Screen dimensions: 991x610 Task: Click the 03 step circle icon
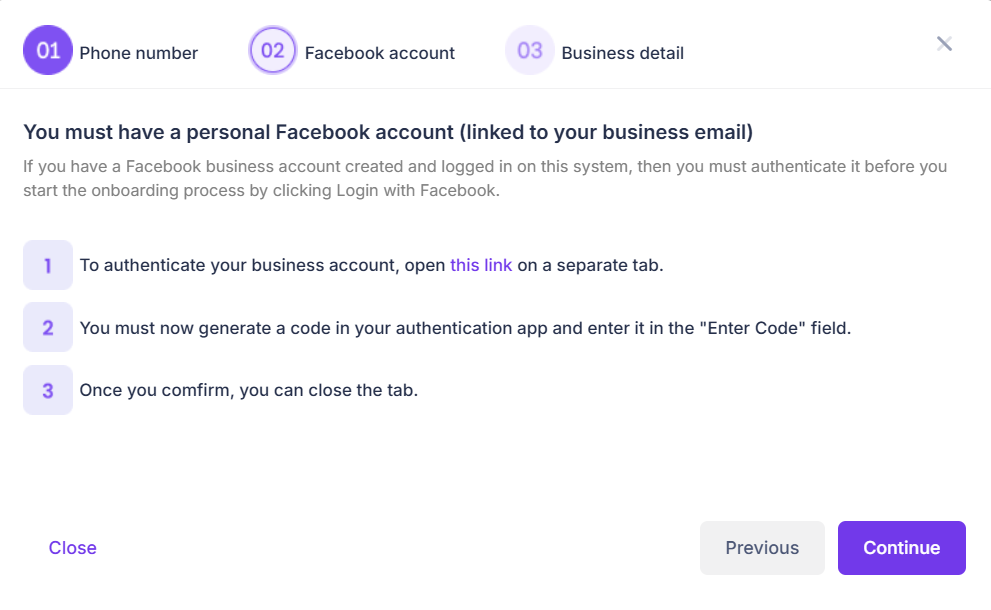tap(530, 51)
